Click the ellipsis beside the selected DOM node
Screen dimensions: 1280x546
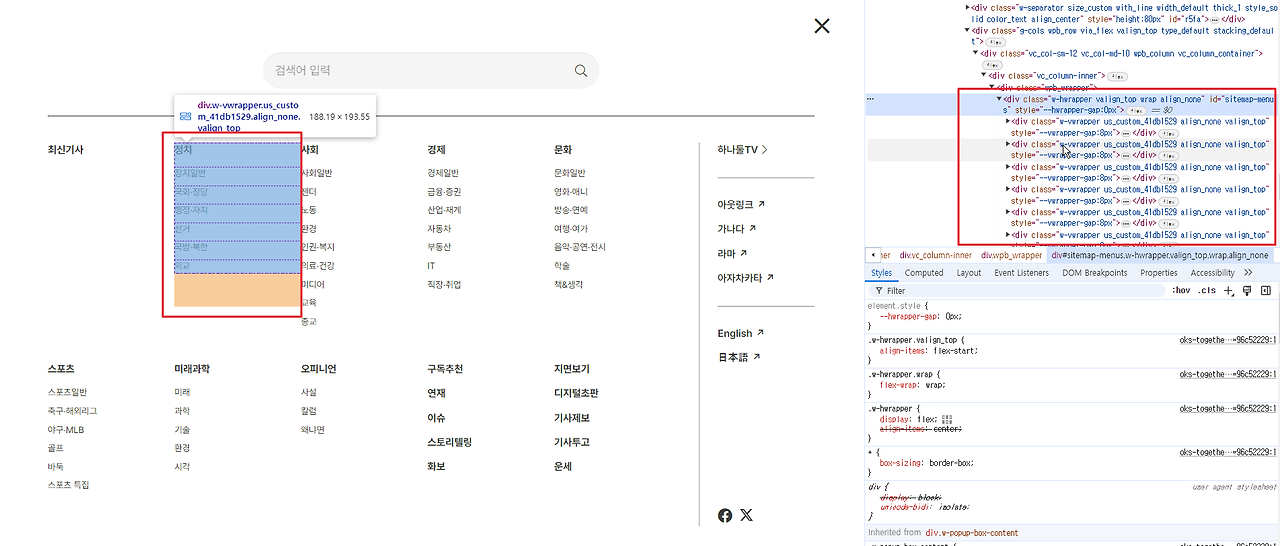871,100
